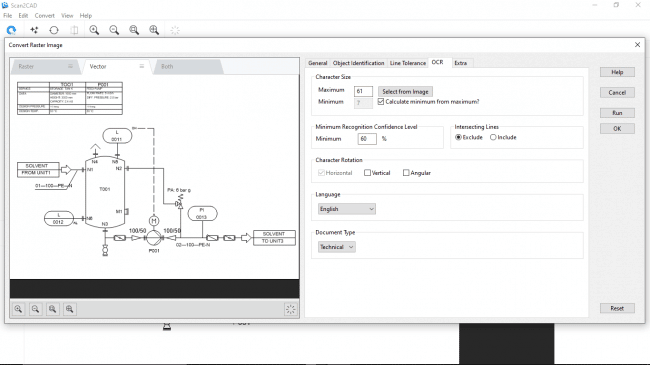Viewport: 650px width, 365px height.
Task: Open the Help menu
Action: point(86,16)
